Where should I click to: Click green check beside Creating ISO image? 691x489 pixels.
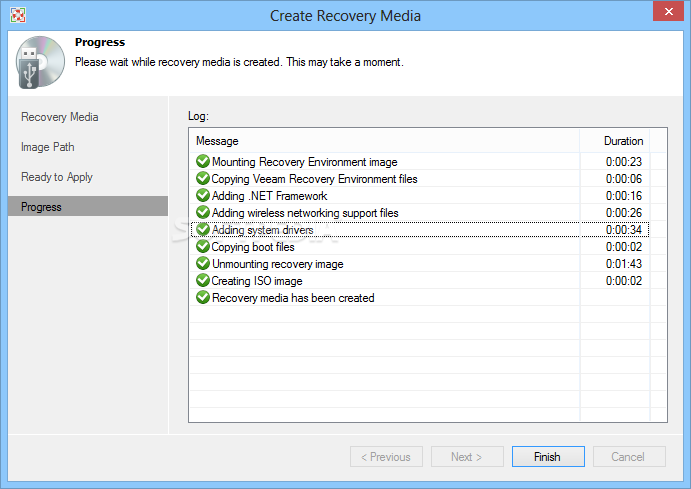pyautogui.click(x=203, y=280)
